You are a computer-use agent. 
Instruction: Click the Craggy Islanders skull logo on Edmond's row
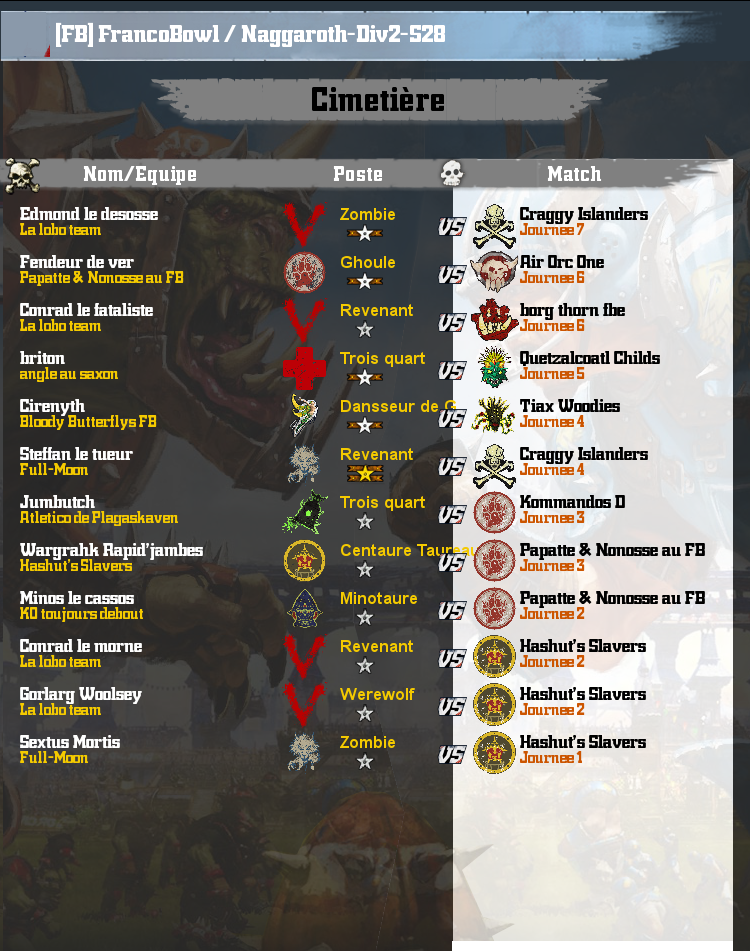tap(494, 226)
